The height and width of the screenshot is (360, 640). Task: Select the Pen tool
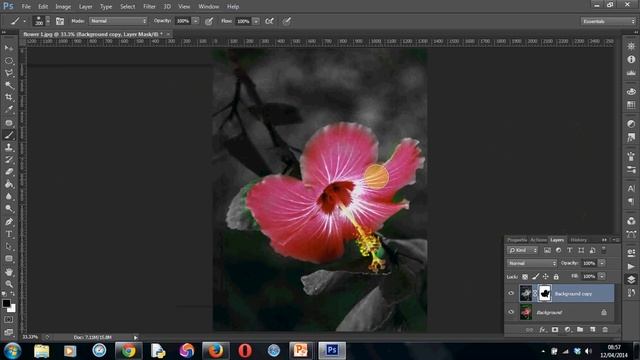click(x=9, y=222)
